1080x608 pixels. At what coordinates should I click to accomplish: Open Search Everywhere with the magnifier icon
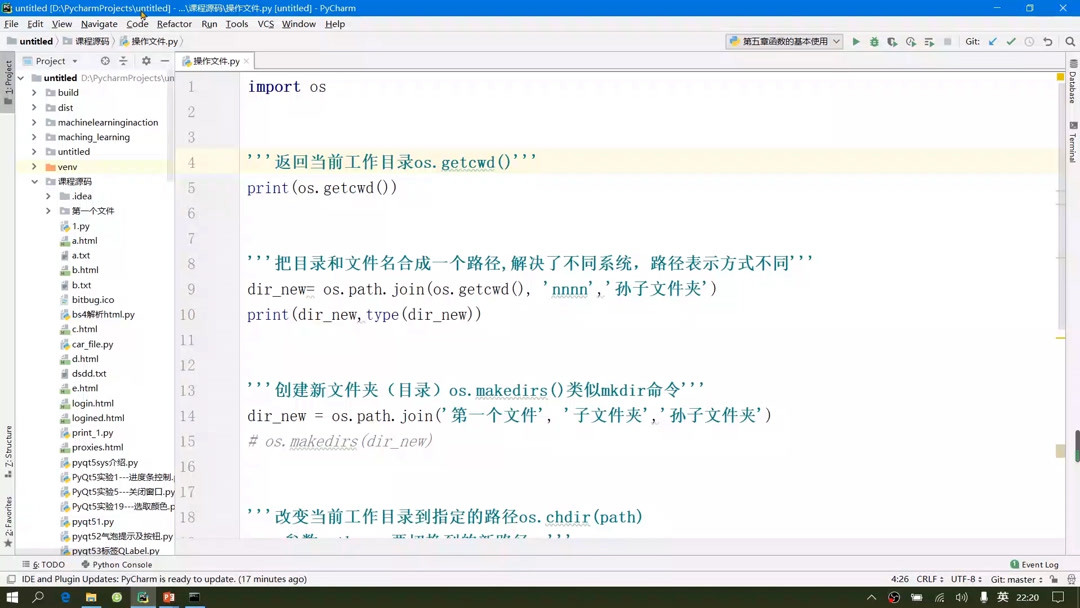[x=1072, y=41]
